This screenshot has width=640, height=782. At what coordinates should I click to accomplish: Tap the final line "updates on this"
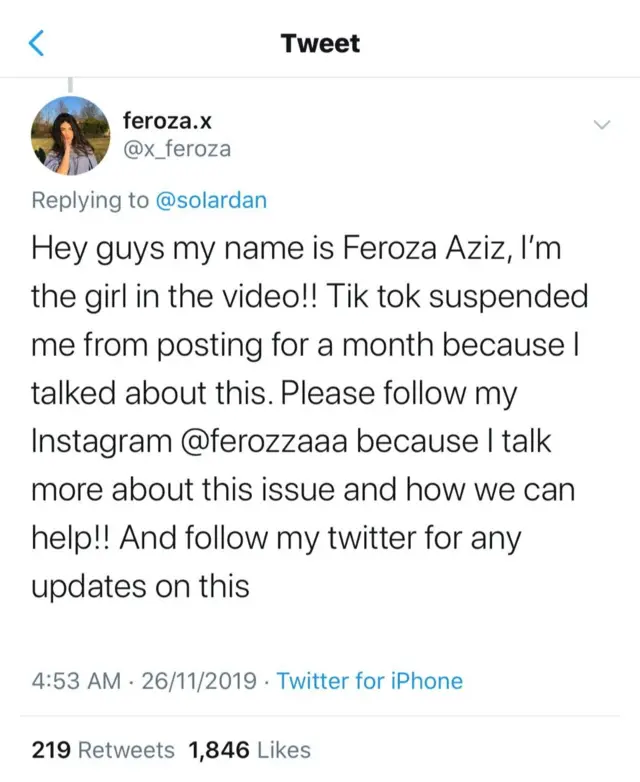[x=140, y=587]
